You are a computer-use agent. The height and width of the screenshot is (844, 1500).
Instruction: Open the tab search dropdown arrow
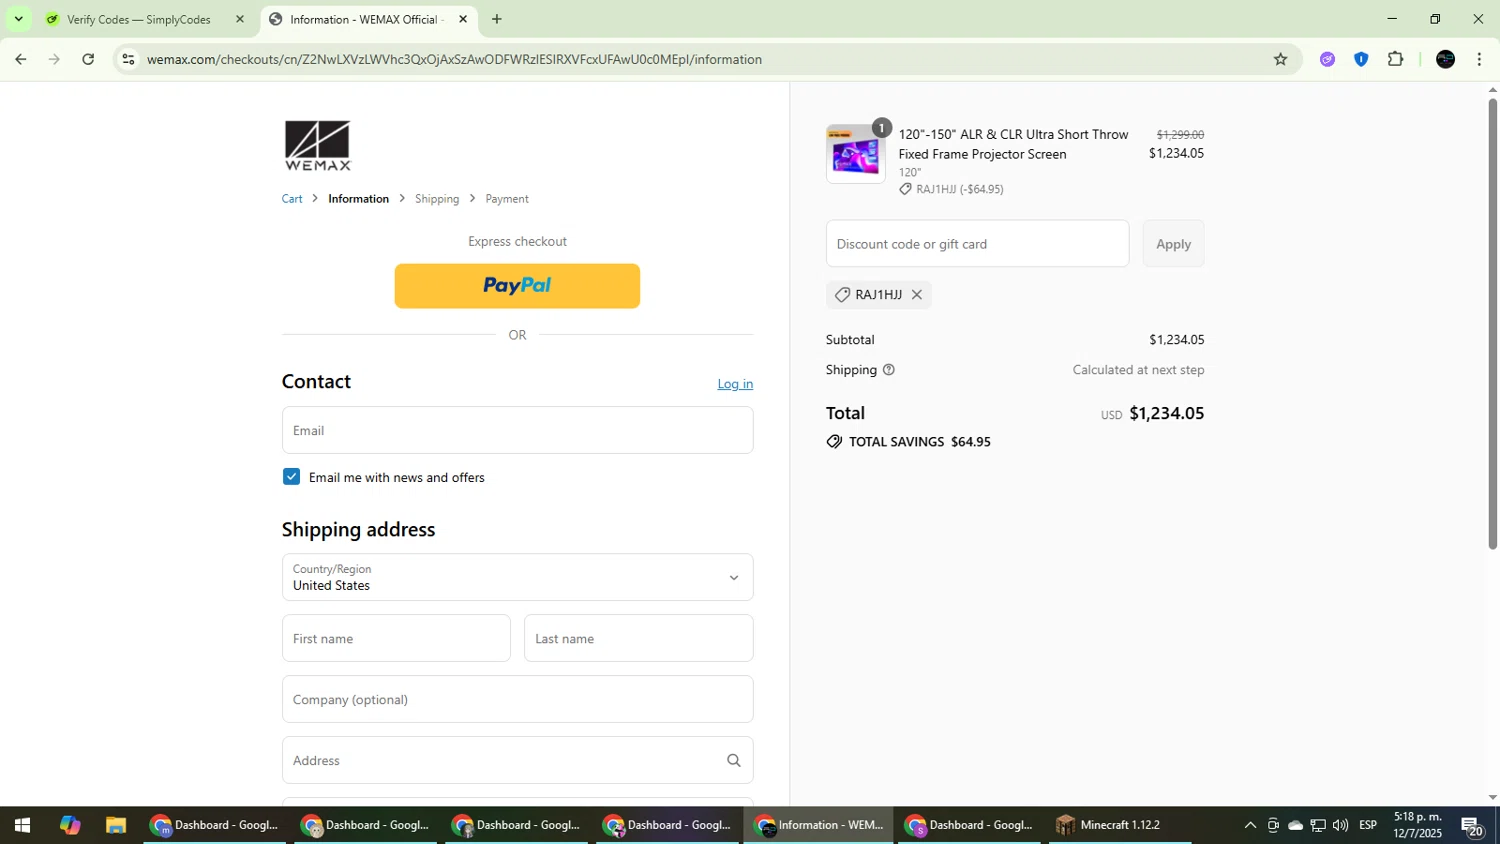[x=18, y=19]
